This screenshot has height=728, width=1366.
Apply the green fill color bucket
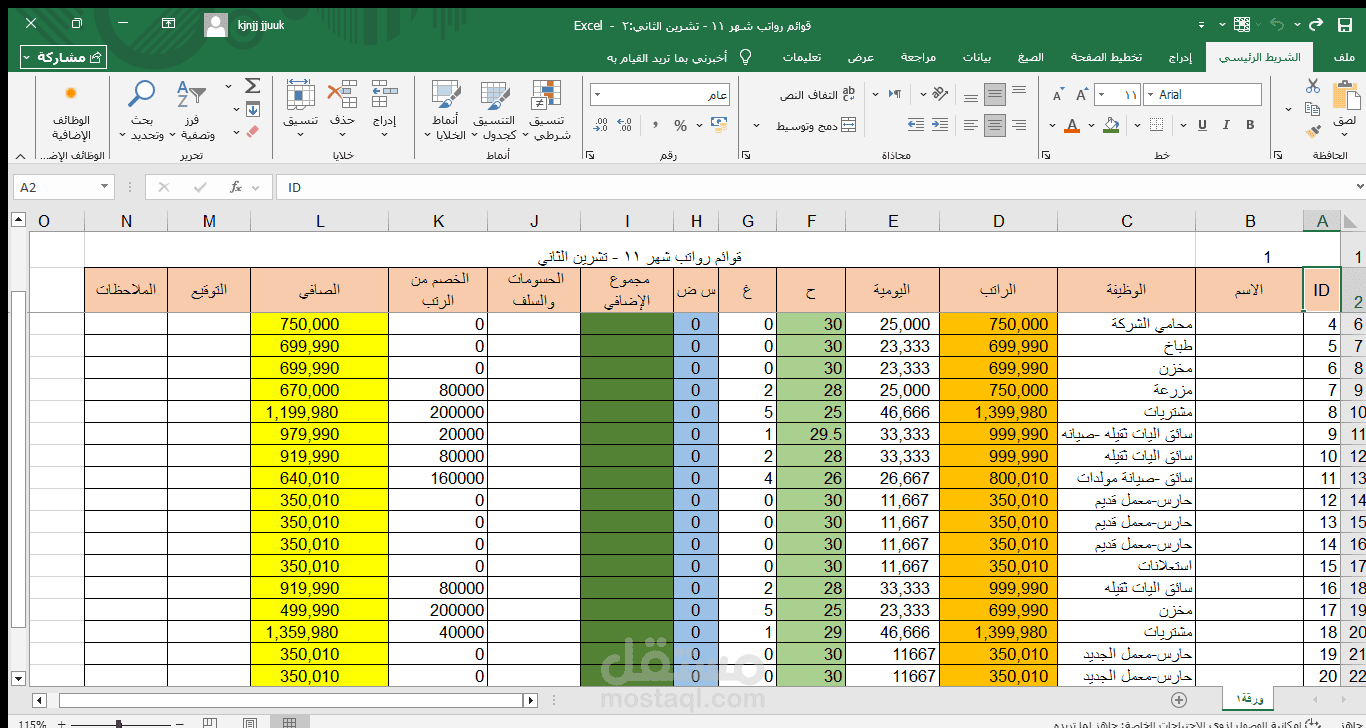point(1111,125)
